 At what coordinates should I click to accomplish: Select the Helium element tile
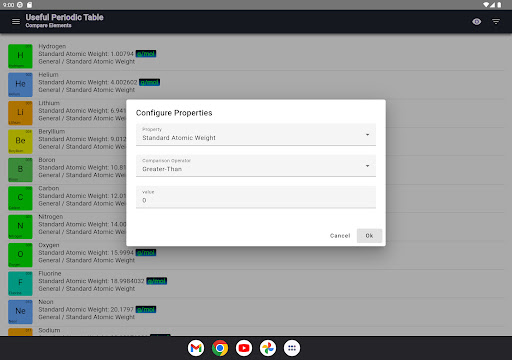(20, 84)
